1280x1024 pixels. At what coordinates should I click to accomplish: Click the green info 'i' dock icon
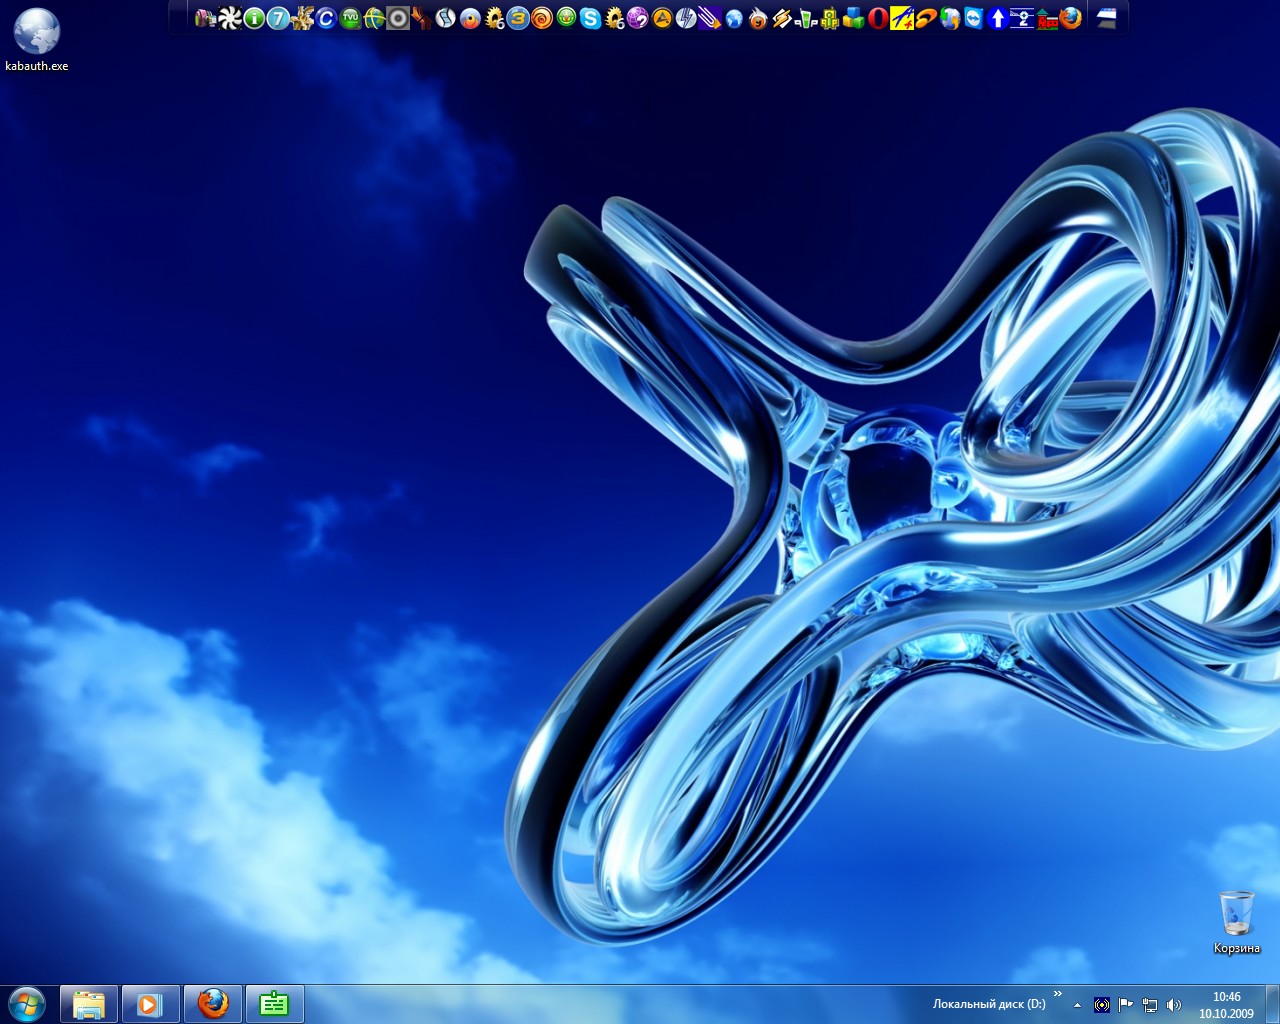[x=254, y=18]
